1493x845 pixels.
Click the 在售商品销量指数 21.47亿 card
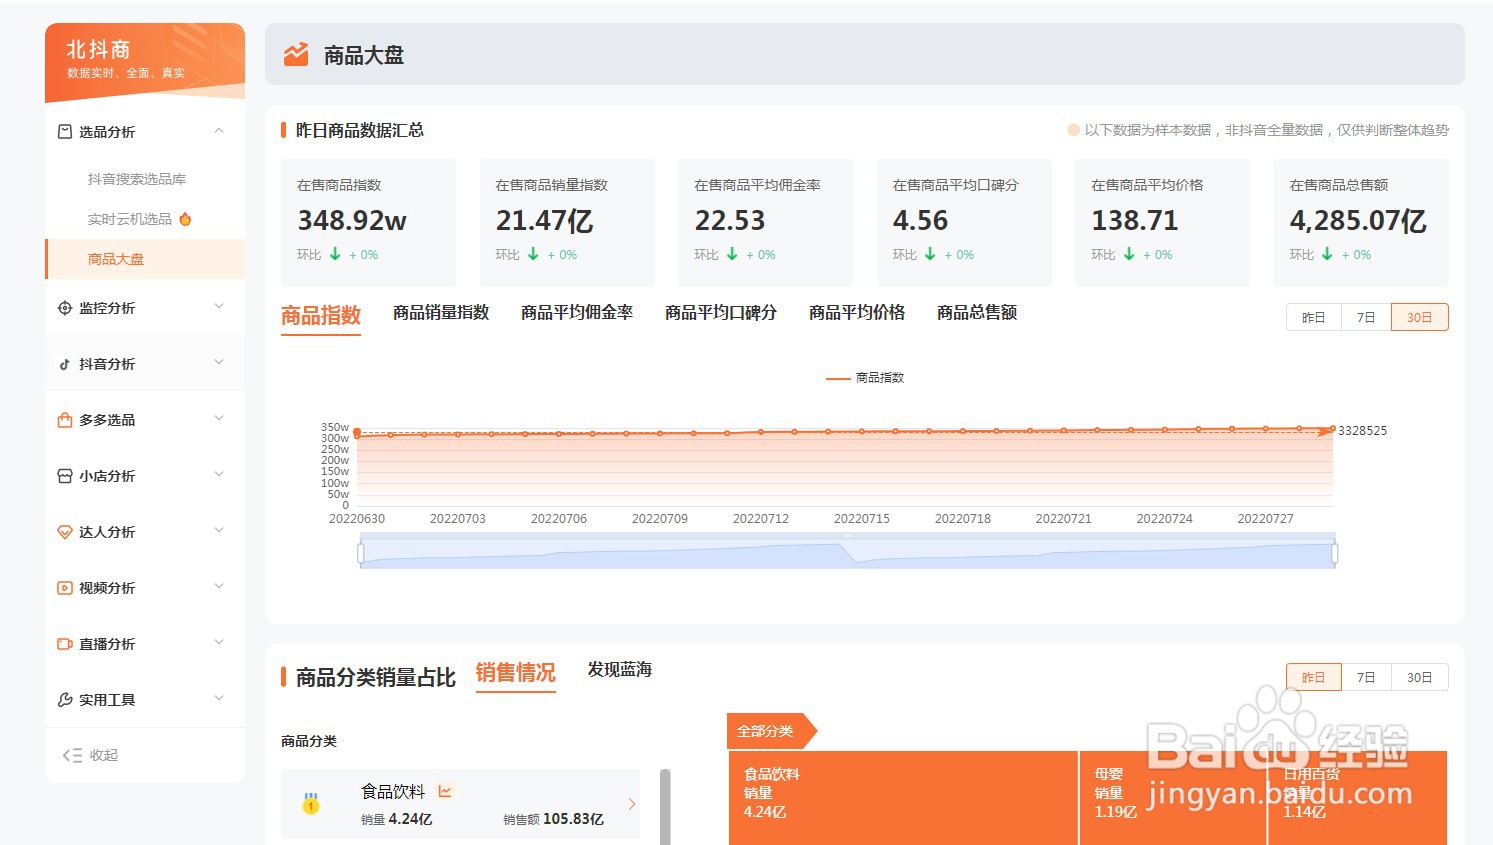pos(567,222)
